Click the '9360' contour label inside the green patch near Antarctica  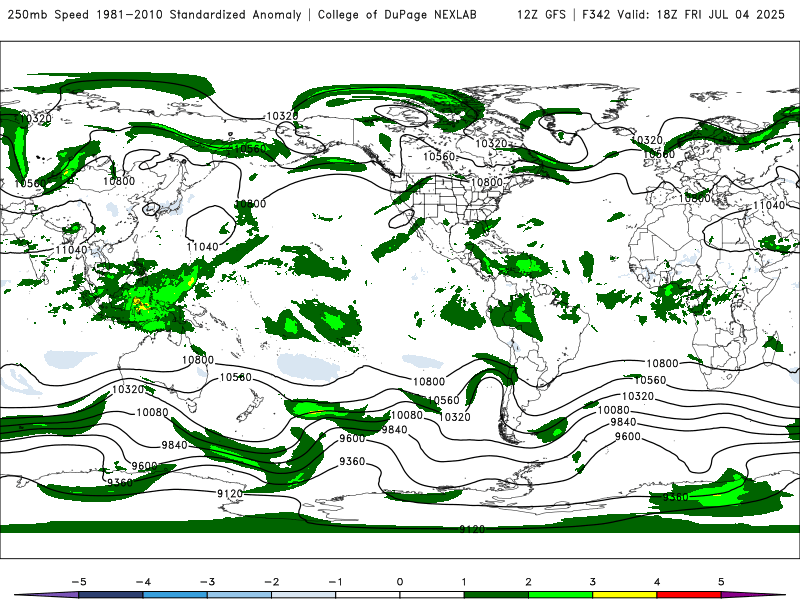tap(676, 497)
